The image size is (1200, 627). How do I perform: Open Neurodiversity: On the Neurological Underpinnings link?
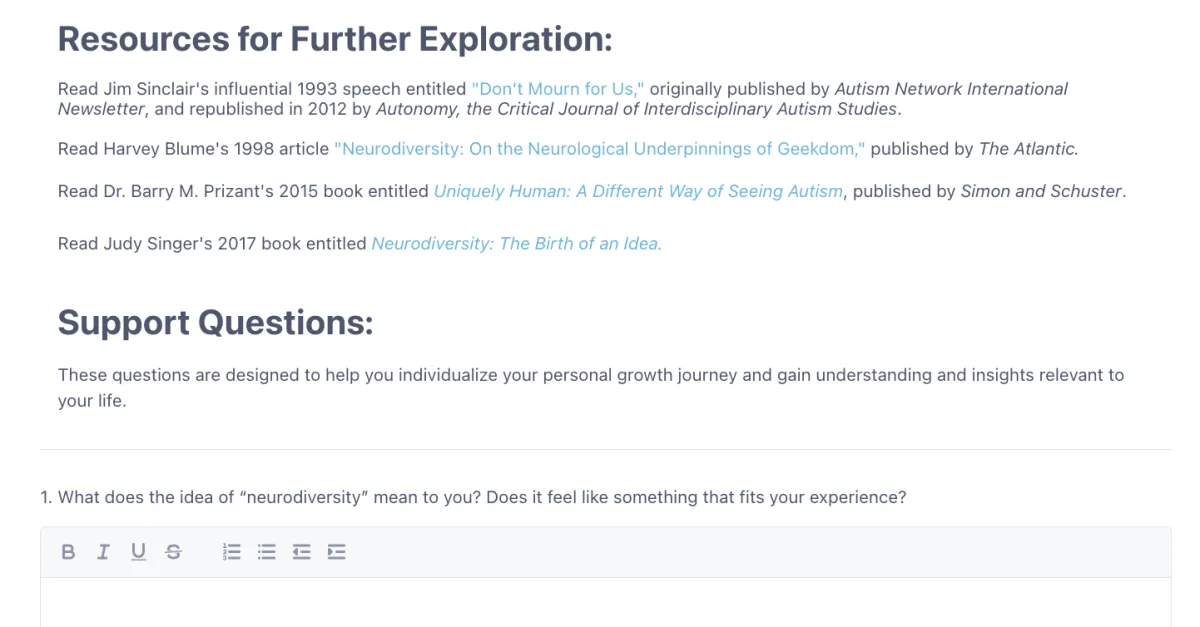point(600,149)
